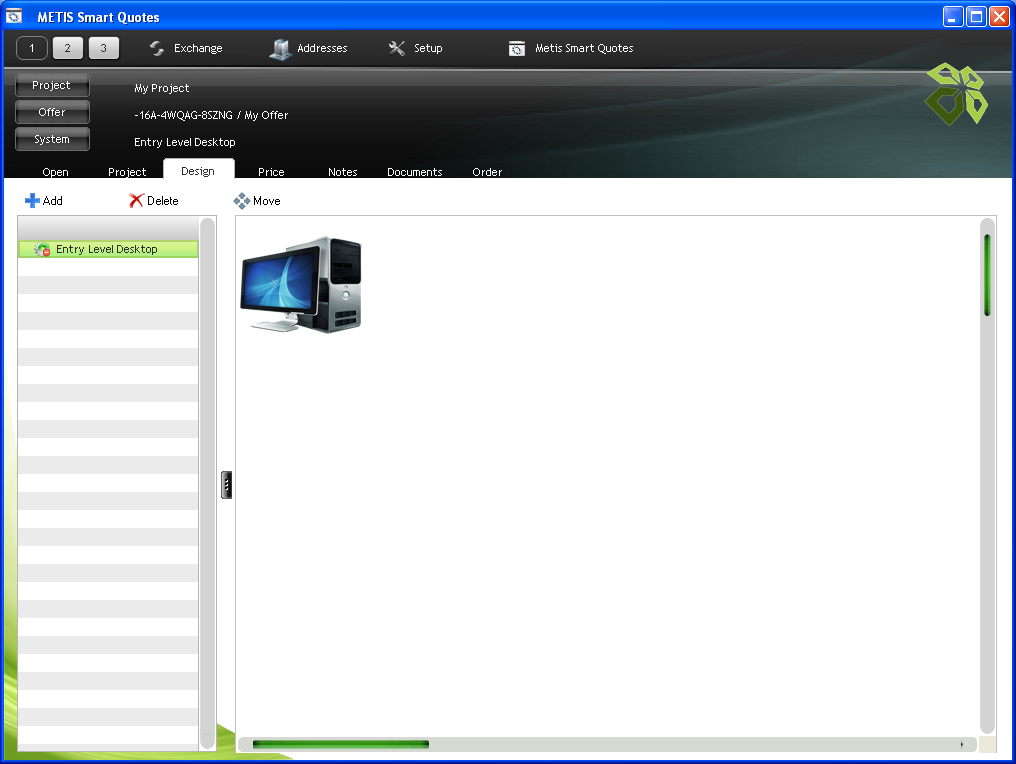
Task: Select Entry Level Desktop in the list
Action: 108,249
